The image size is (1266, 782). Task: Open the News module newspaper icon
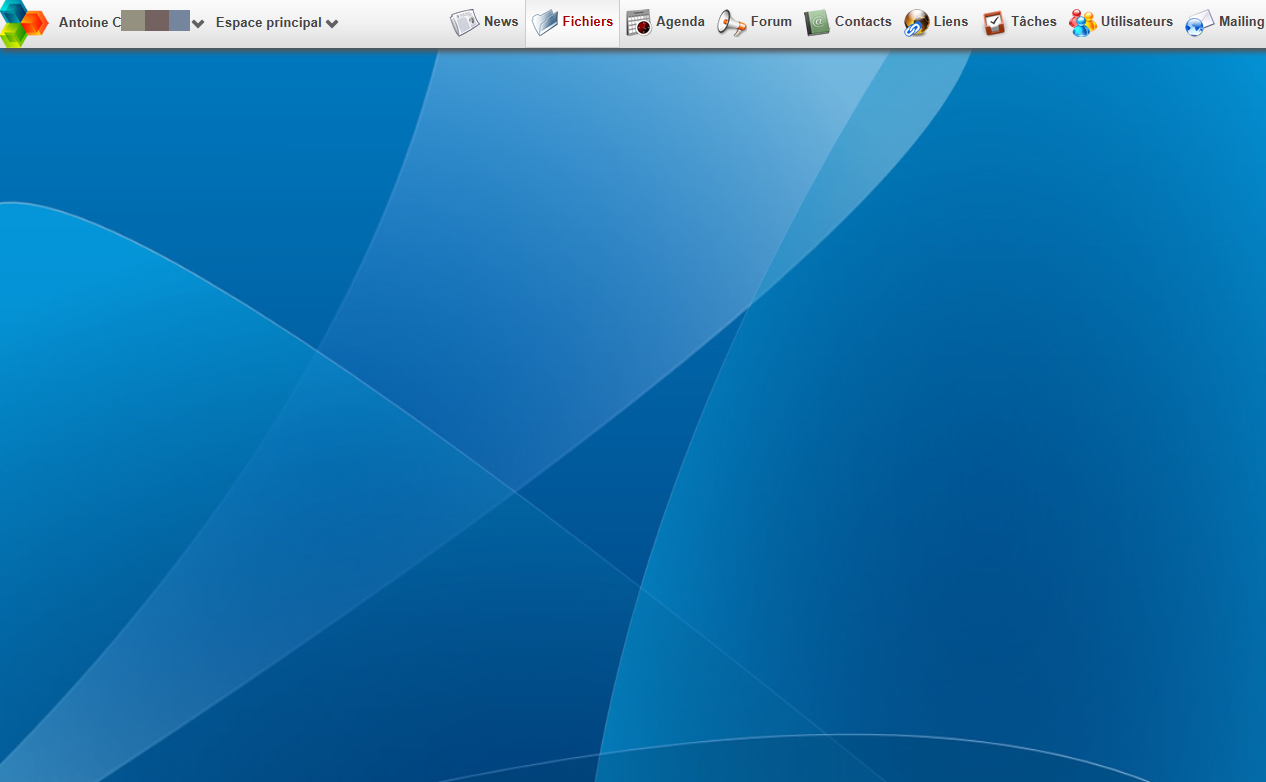[464, 20]
